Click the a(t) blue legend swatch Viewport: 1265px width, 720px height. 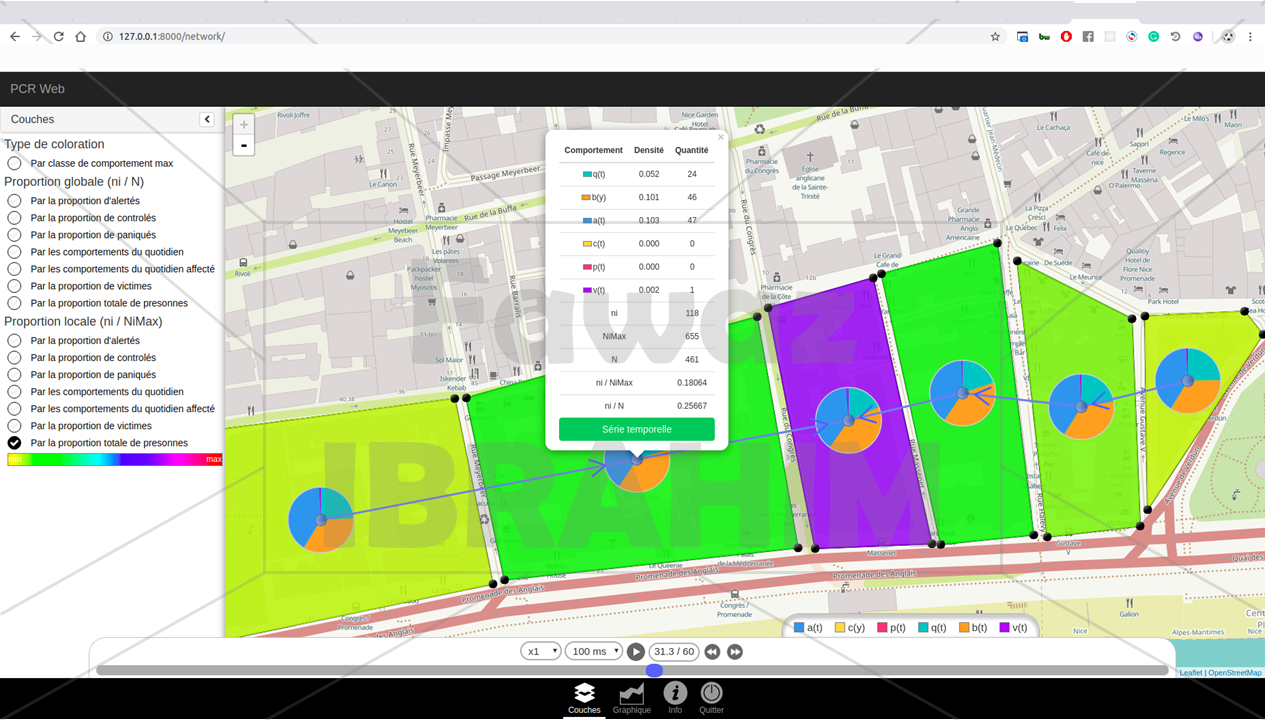(799, 628)
